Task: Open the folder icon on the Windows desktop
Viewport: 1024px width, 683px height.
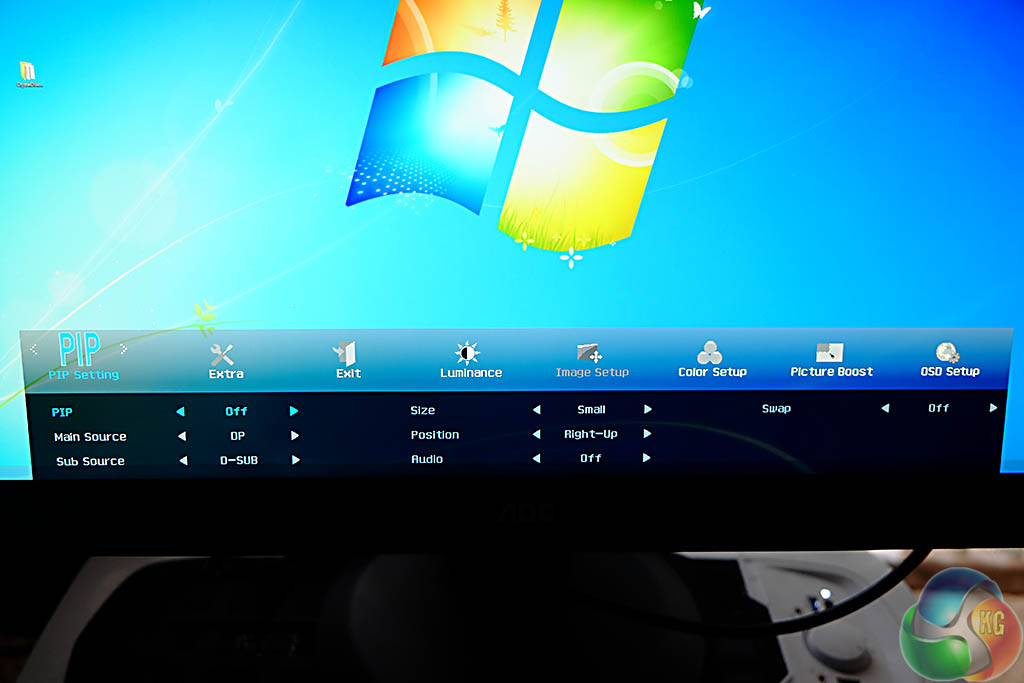Action: pyautogui.click(x=27, y=72)
